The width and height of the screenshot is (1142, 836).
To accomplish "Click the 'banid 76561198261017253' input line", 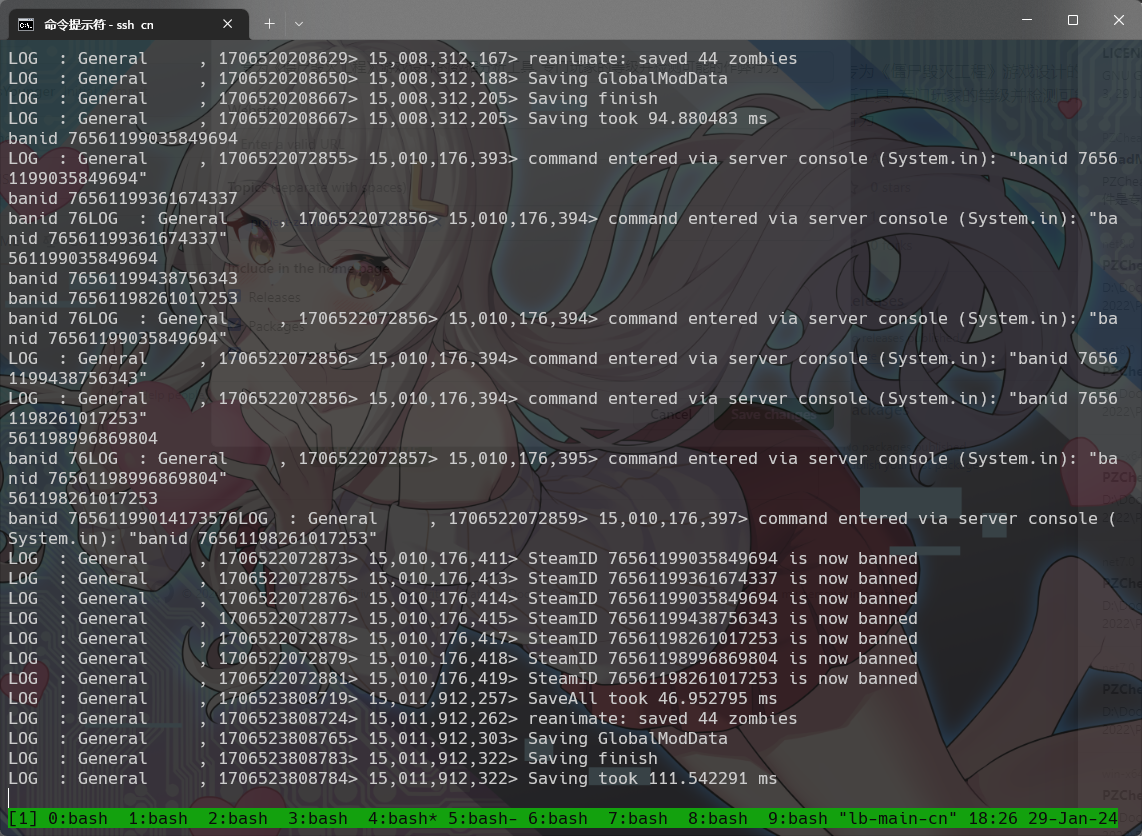I will (x=123, y=299).
